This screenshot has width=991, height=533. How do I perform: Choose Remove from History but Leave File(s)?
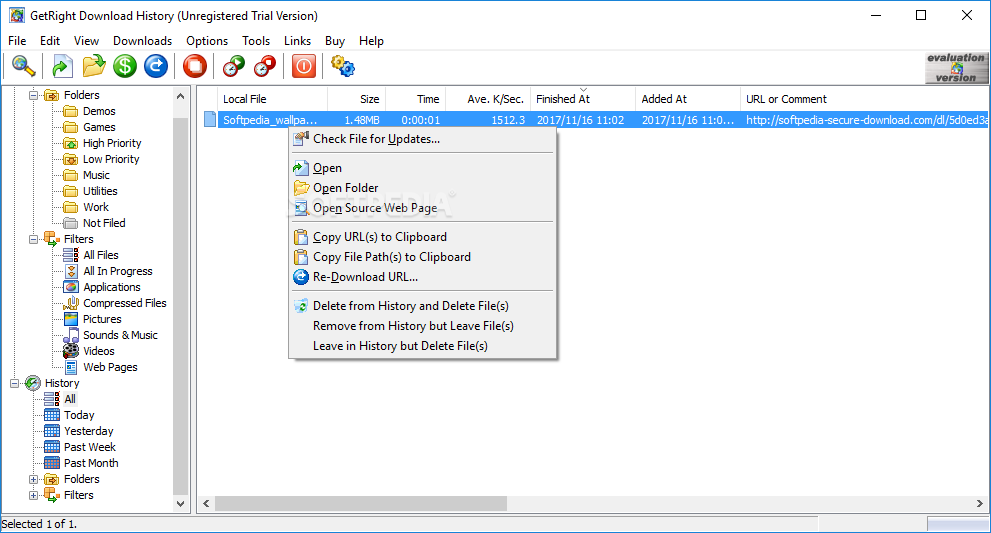pos(422,326)
